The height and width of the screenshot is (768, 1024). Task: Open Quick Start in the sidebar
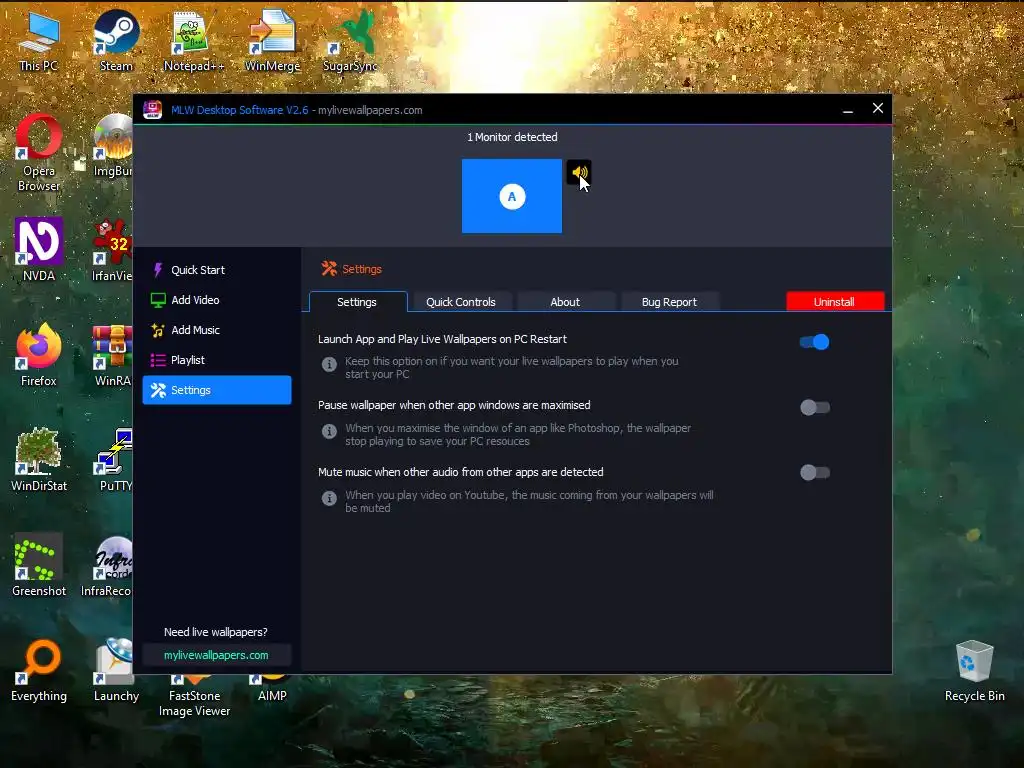point(217,270)
